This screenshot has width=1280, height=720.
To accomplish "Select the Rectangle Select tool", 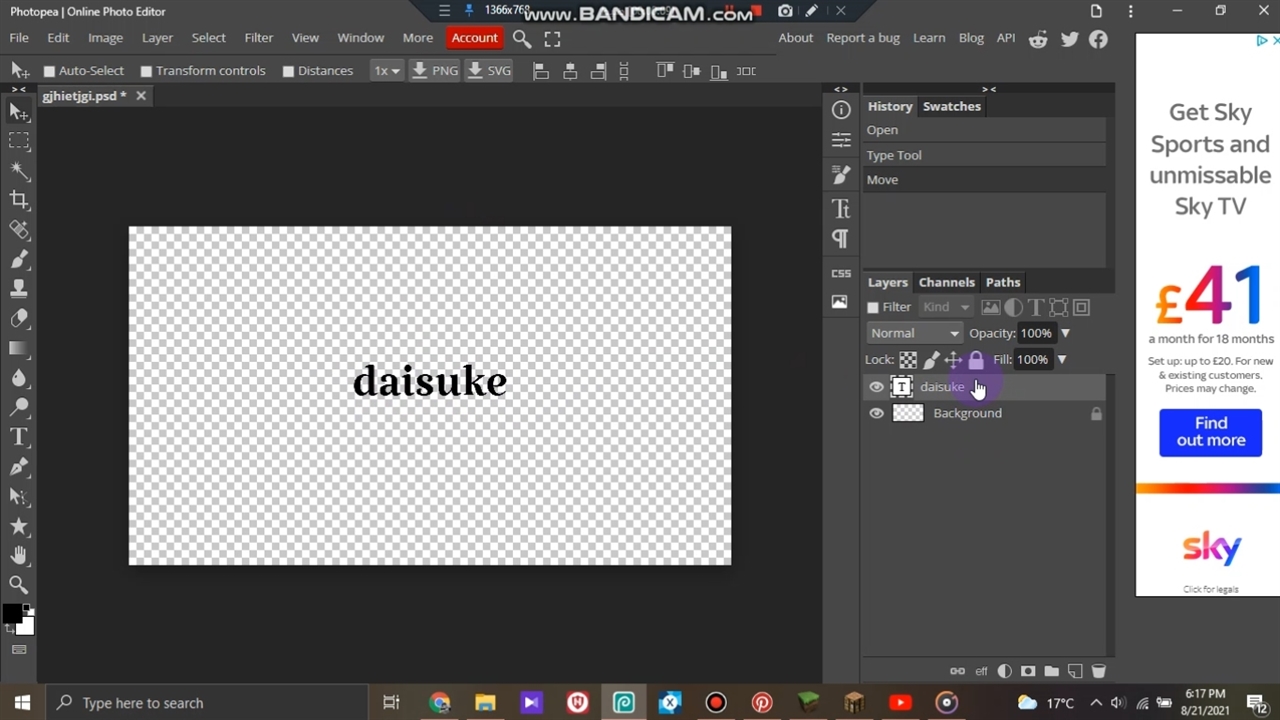I will tap(19, 141).
